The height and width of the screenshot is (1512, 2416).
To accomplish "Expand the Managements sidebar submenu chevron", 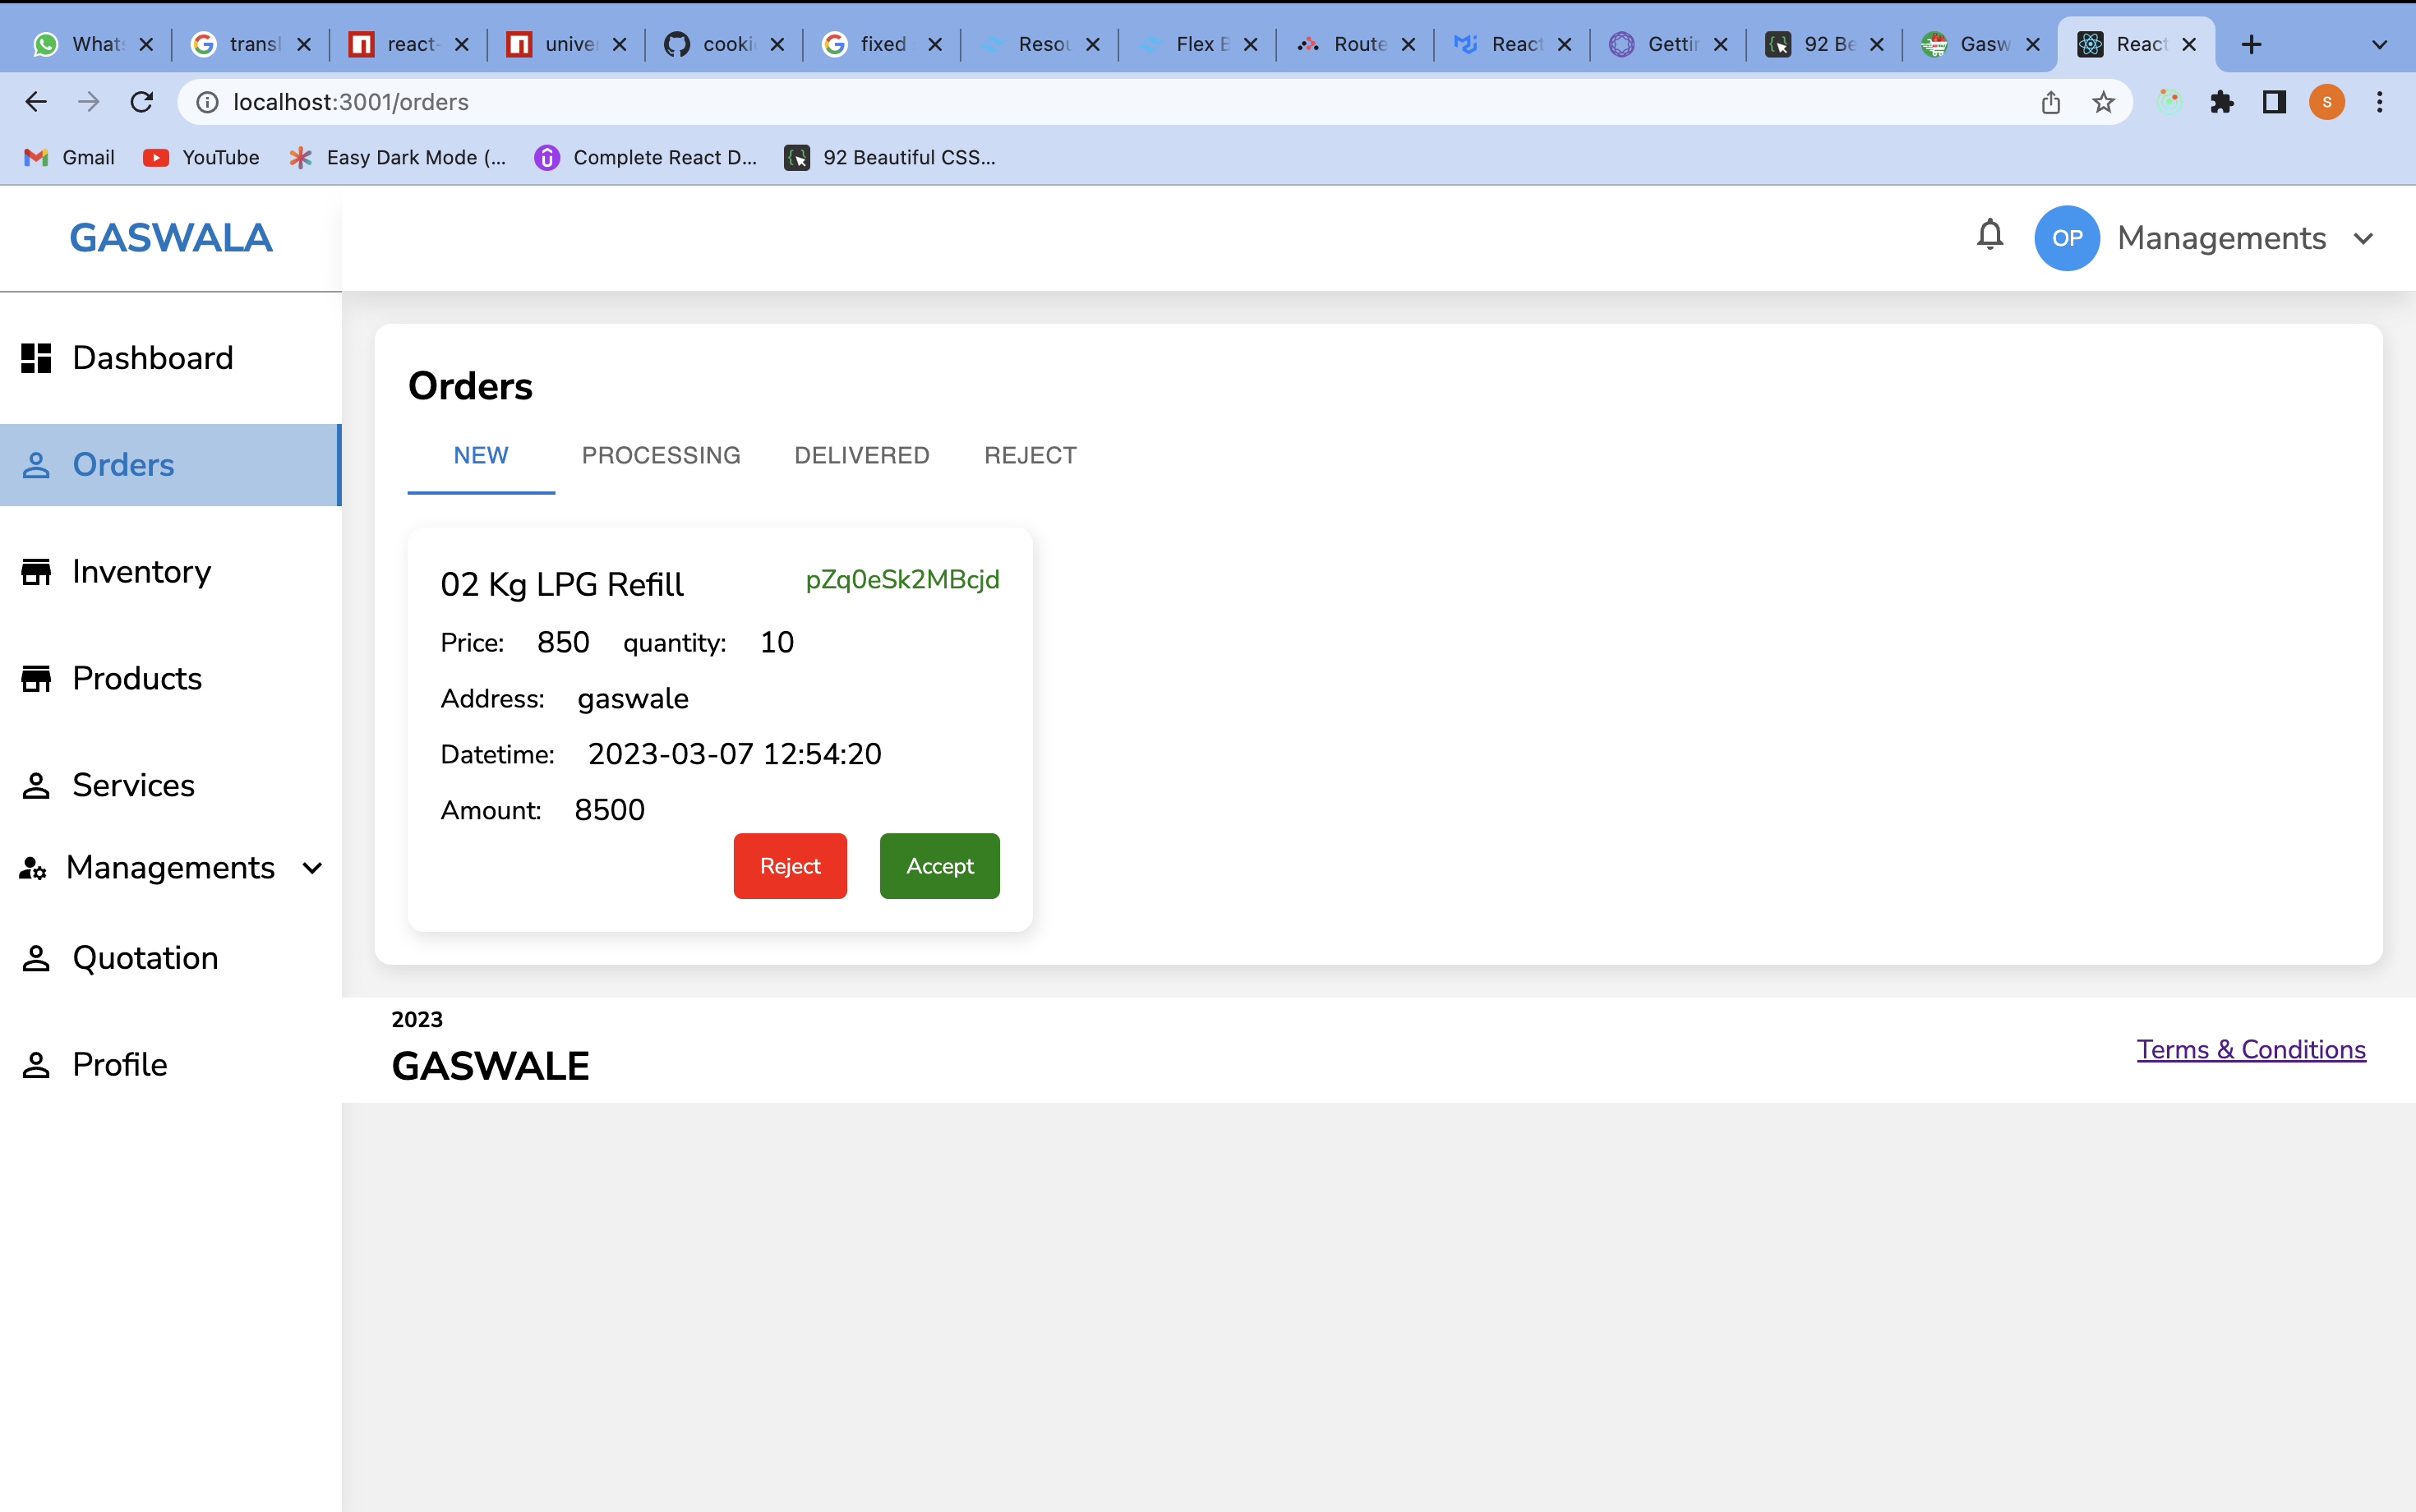I will (312, 868).
